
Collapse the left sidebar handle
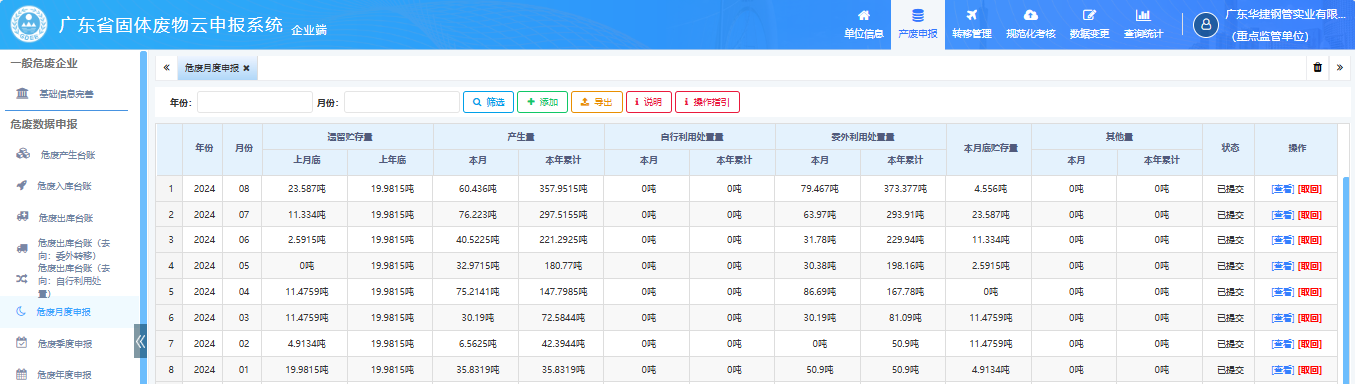point(140,341)
